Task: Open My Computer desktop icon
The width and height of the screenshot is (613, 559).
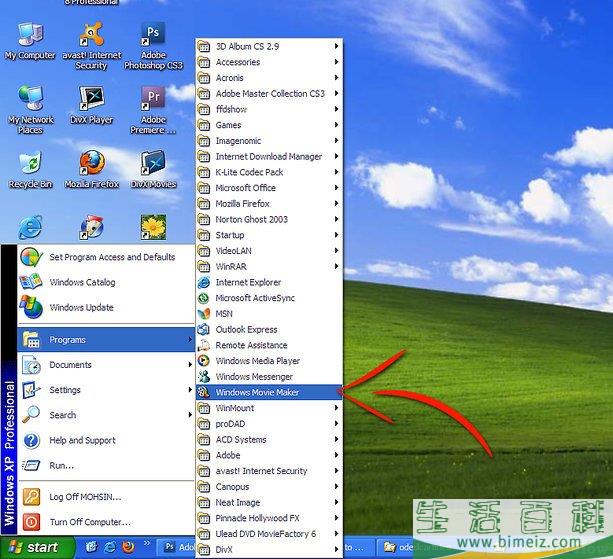Action: [x=30, y=41]
